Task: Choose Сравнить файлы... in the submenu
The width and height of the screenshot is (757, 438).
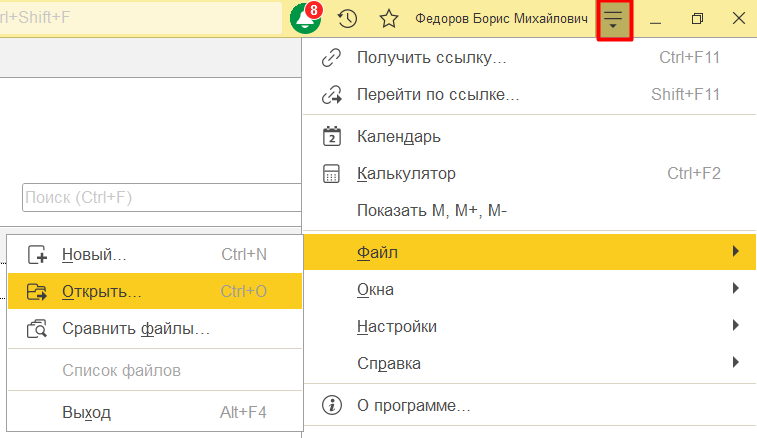Action: (155, 328)
